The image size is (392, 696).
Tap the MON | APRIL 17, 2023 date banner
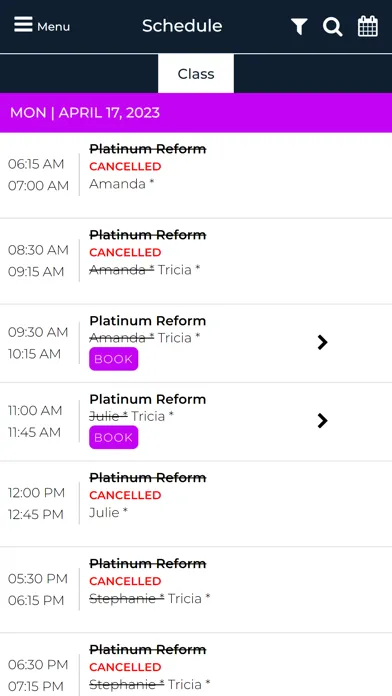point(196,113)
